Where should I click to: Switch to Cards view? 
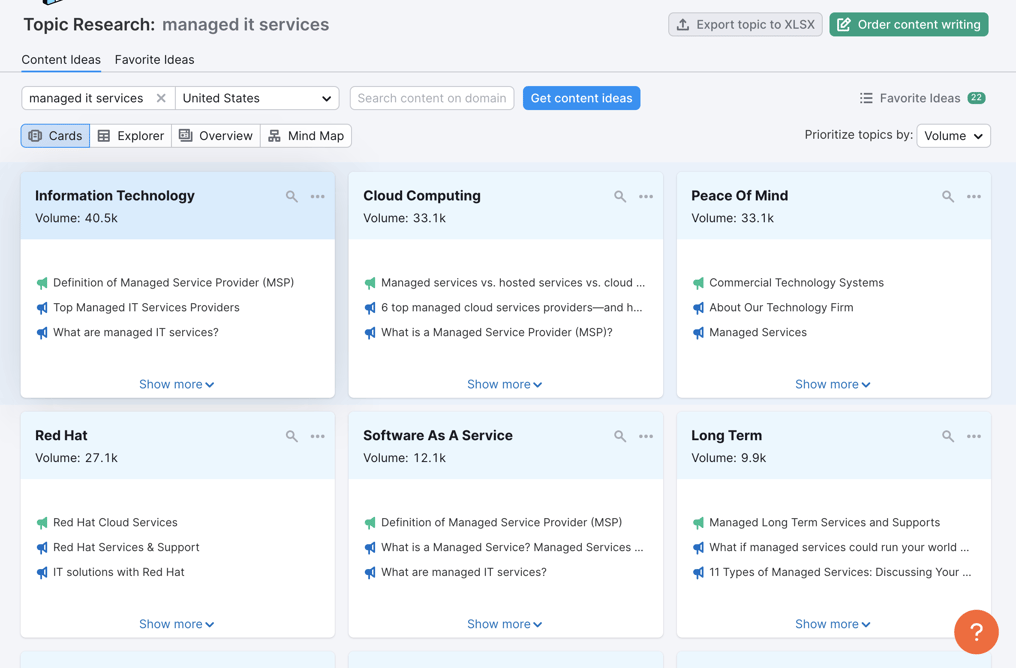(55, 135)
